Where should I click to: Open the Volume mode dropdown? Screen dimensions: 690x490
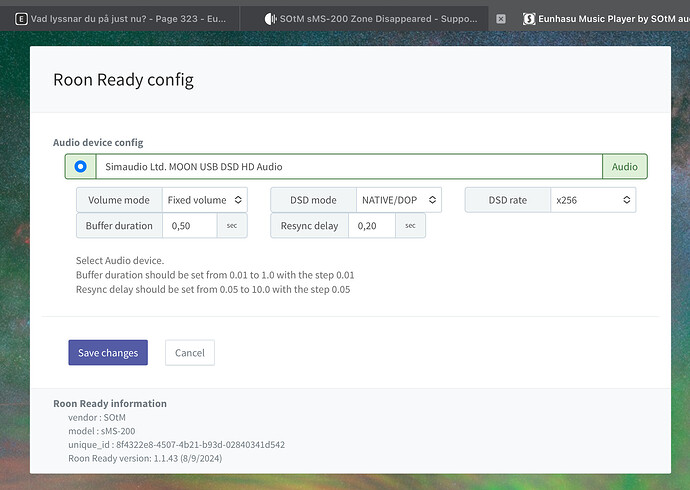(x=204, y=200)
